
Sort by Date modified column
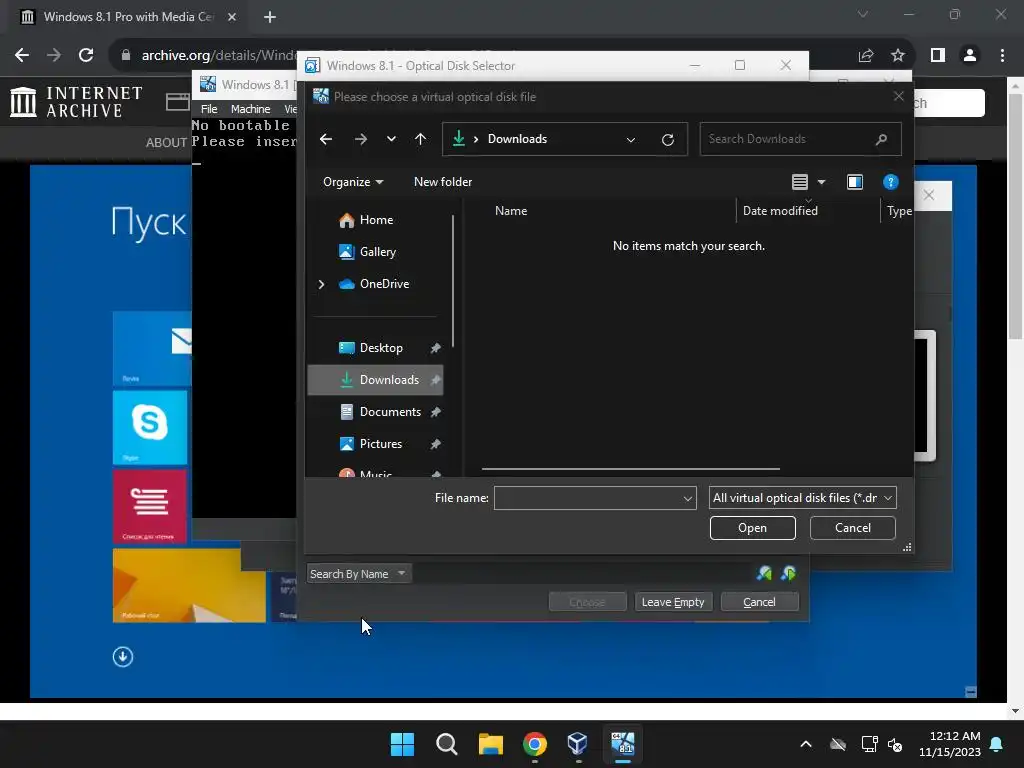click(x=780, y=211)
